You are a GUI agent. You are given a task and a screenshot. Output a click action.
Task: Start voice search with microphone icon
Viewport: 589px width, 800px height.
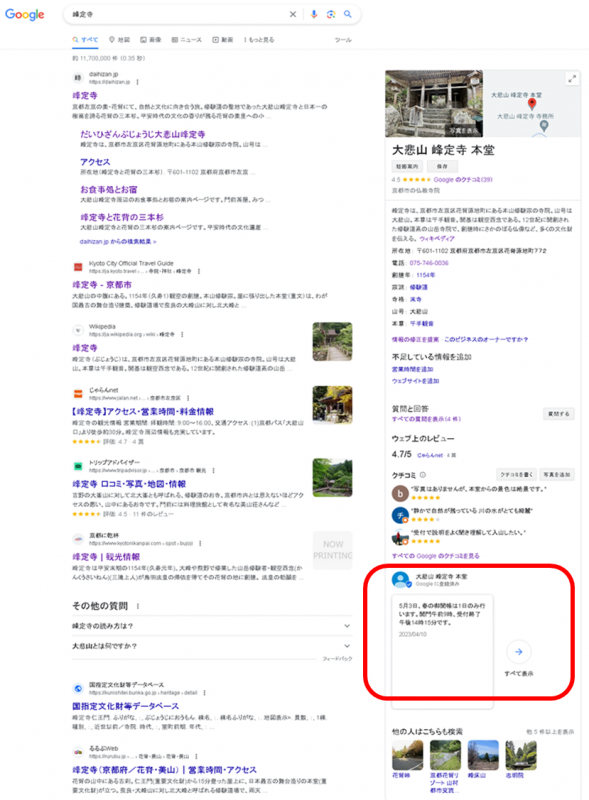[314, 14]
